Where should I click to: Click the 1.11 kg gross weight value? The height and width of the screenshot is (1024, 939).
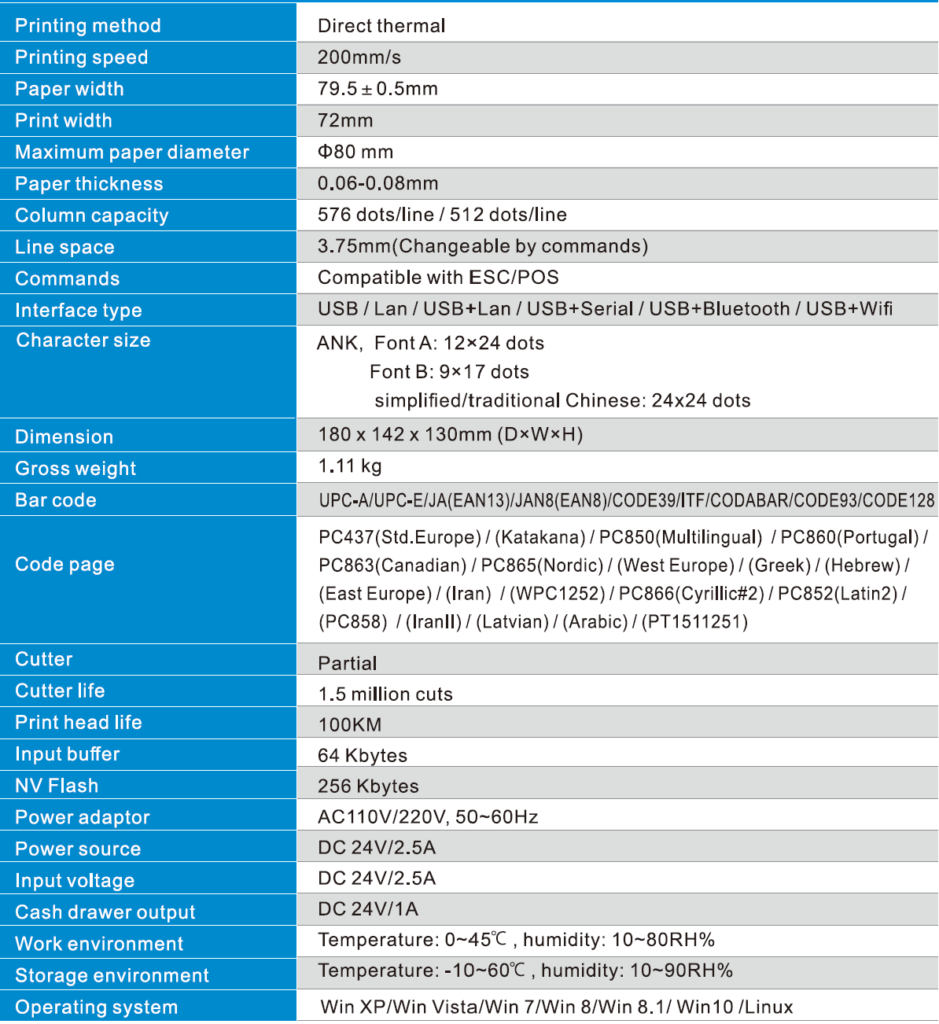(349, 467)
